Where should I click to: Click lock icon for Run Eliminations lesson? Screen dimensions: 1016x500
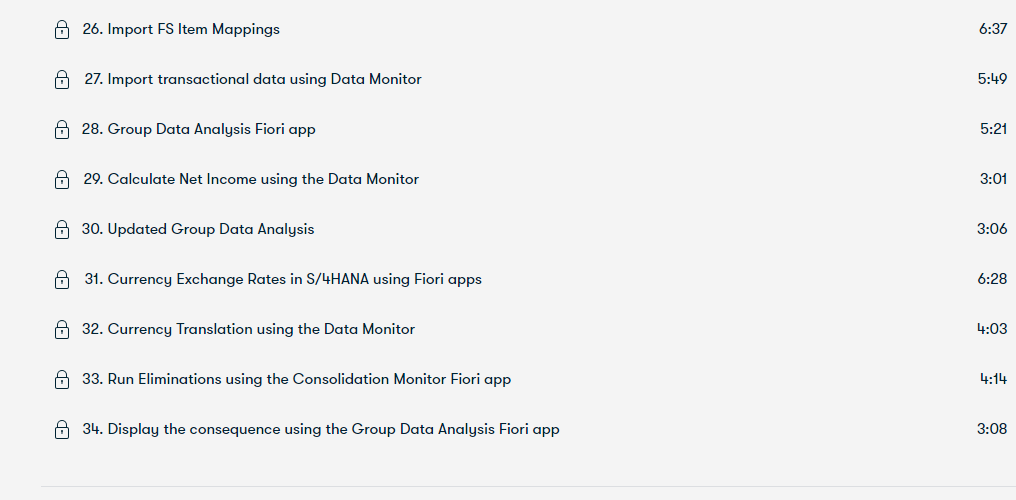tap(62, 380)
